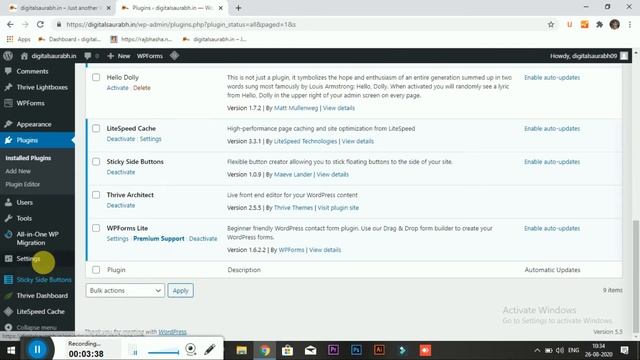Viewport: 640px width, 360px height.
Task: Delete the Hello Dolly plugin
Action: (x=142, y=88)
